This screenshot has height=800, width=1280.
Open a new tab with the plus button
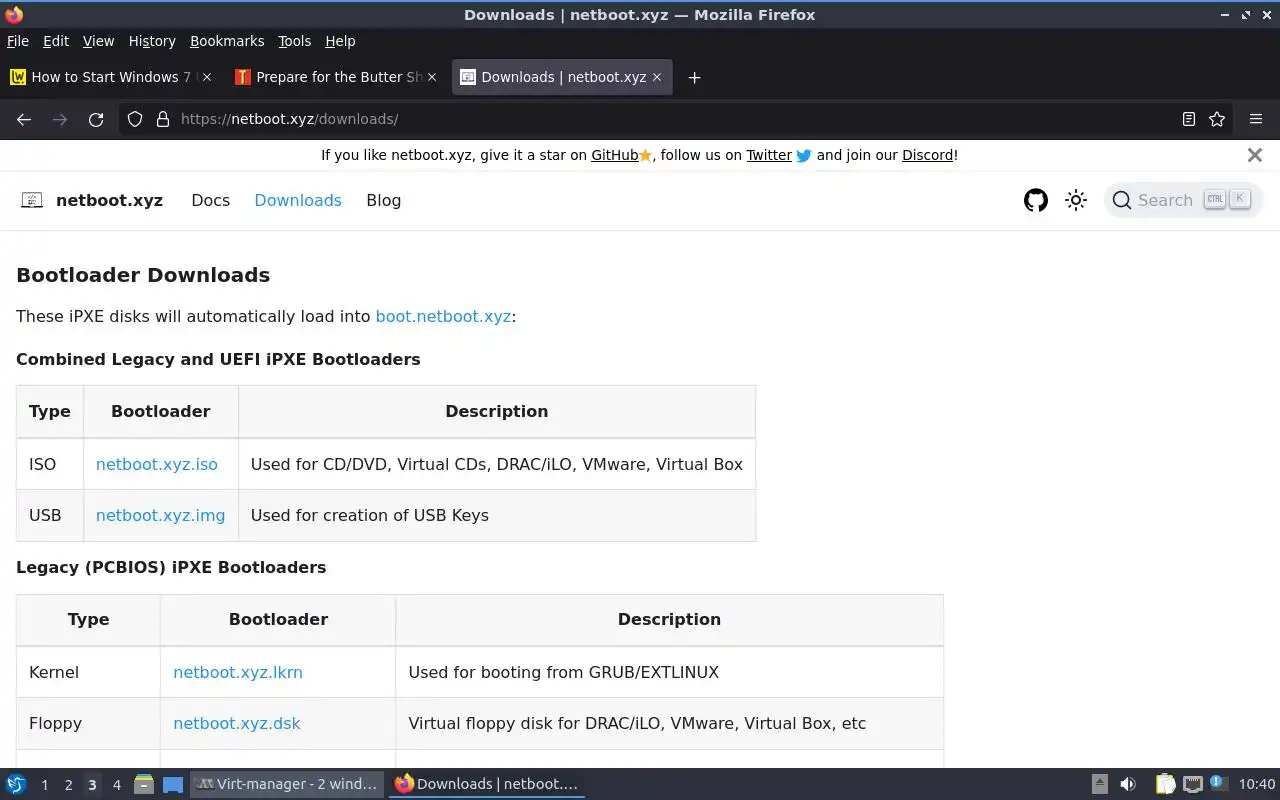(x=694, y=77)
